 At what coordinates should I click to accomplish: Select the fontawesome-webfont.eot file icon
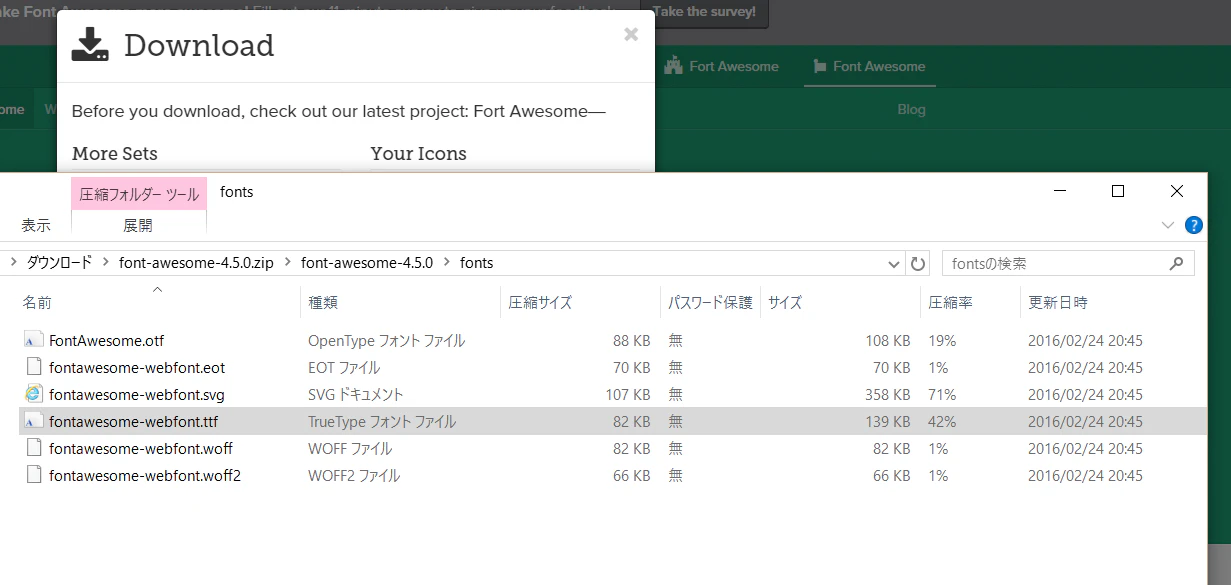point(34,367)
